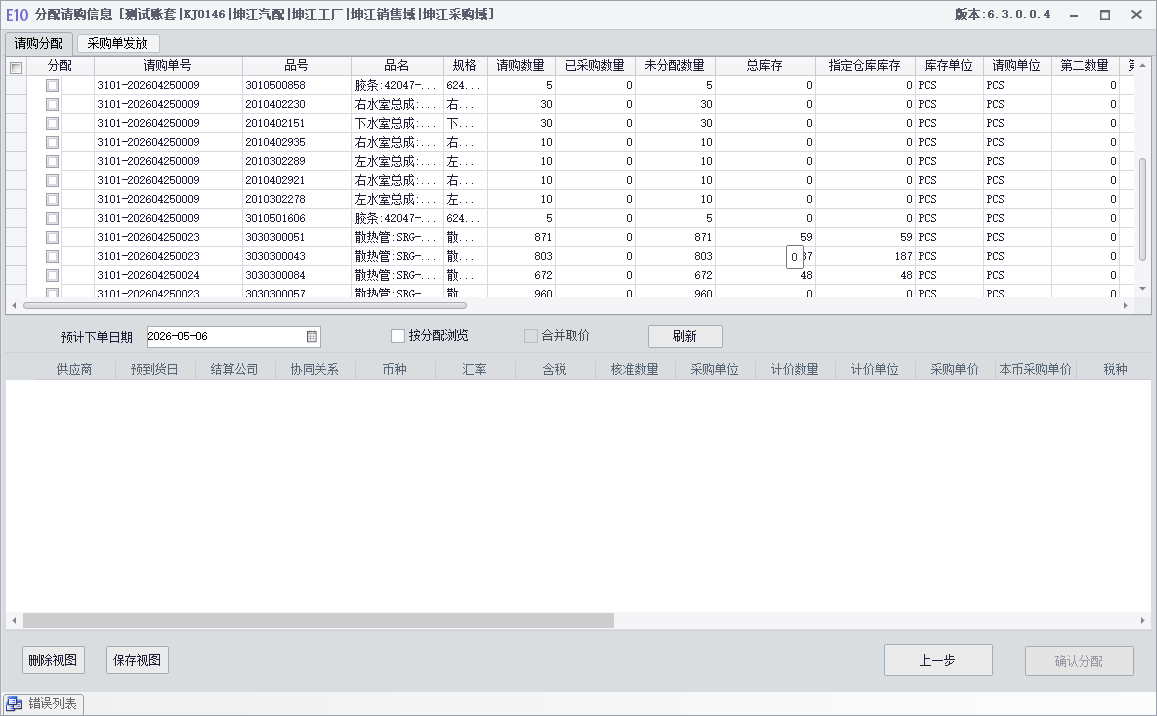Click the 已采购数量 column header

(595, 66)
